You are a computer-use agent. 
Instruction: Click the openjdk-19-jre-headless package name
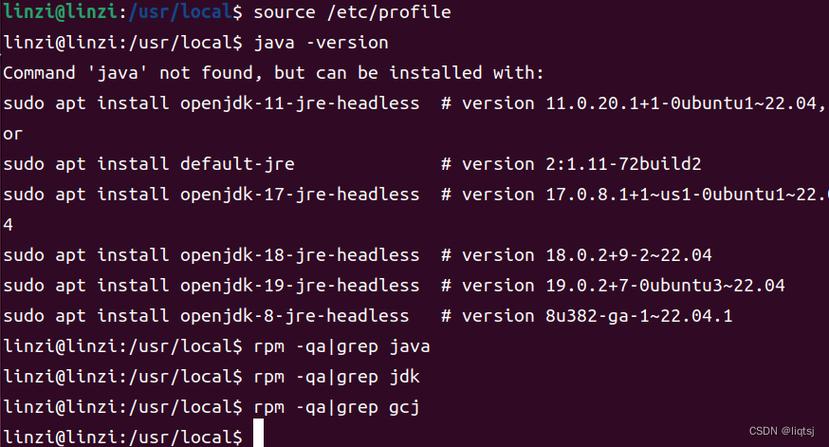pyautogui.click(x=300, y=285)
